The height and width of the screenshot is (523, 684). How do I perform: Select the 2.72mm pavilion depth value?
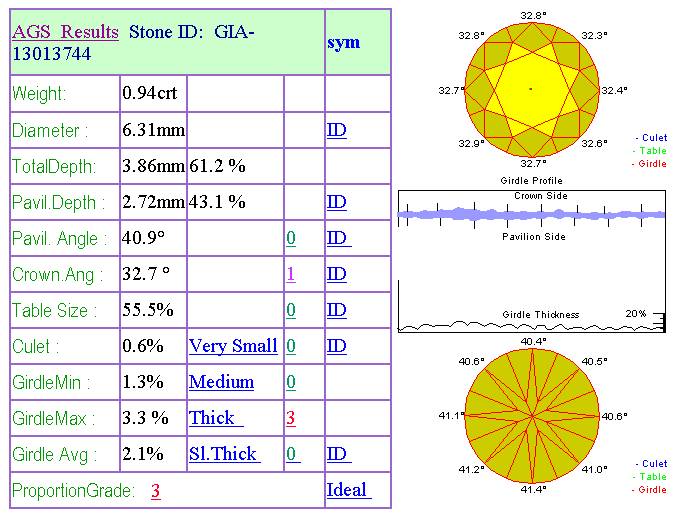(x=154, y=202)
